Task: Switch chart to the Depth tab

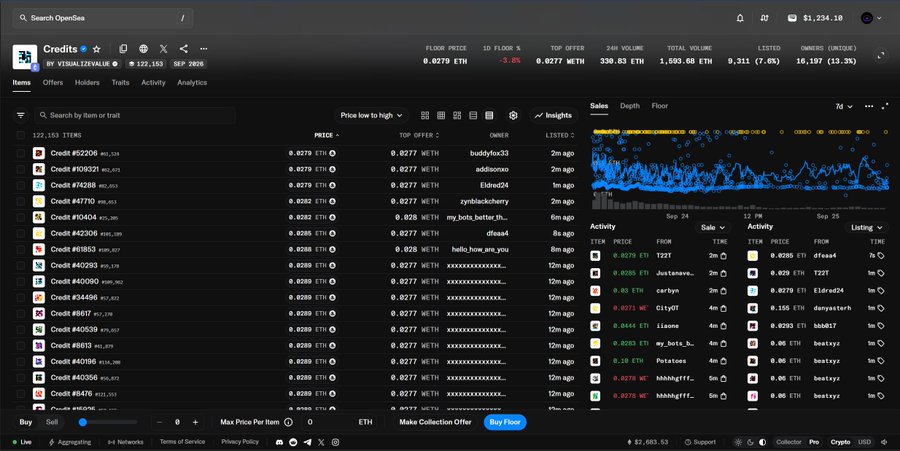Action: point(630,106)
